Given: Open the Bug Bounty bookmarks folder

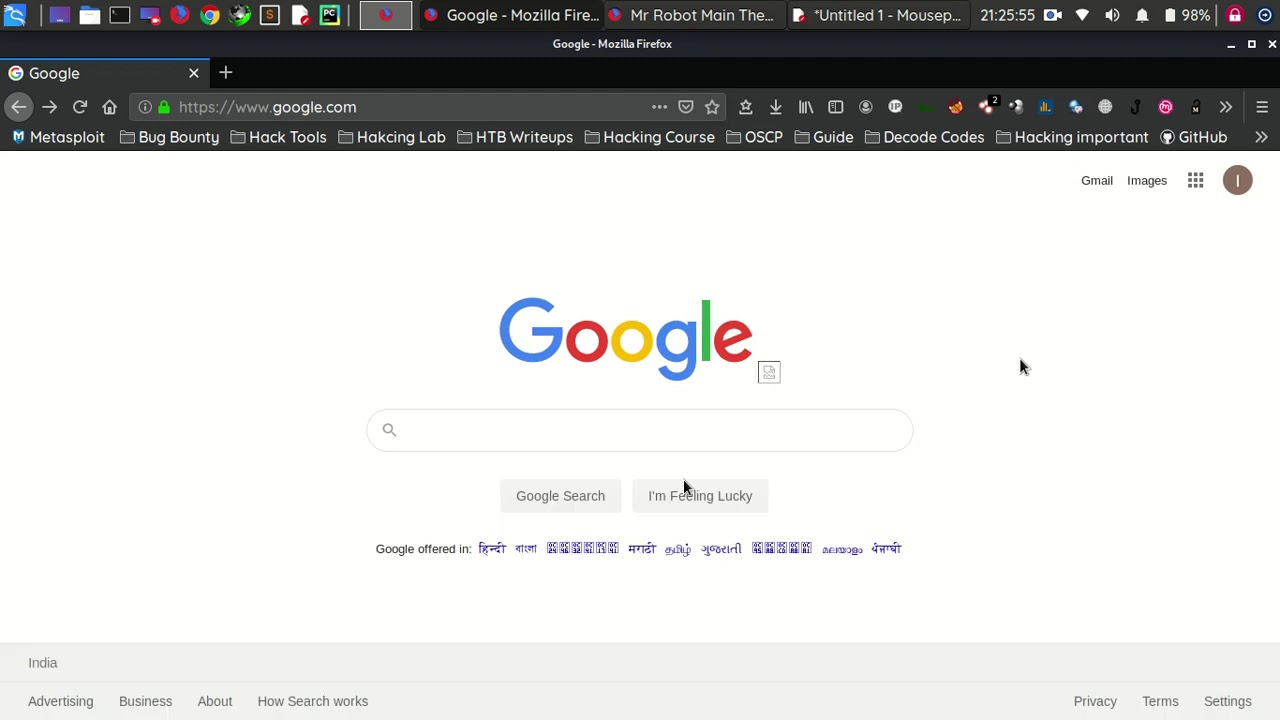Looking at the screenshot, I should click(x=169, y=137).
